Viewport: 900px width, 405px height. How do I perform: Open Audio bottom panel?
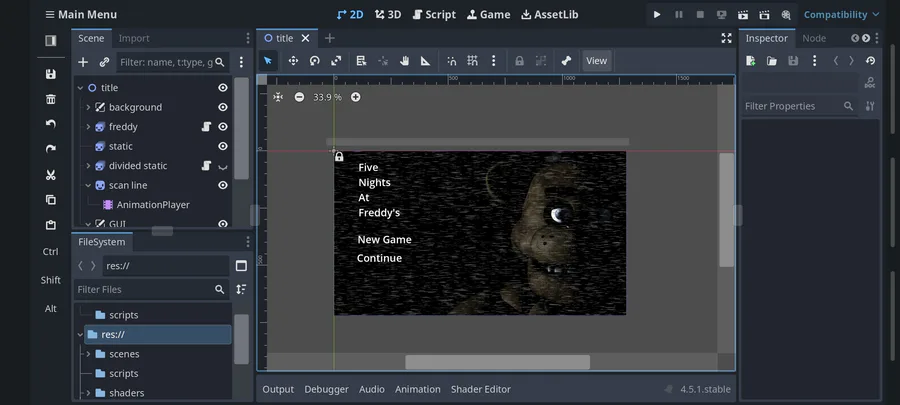coord(372,389)
